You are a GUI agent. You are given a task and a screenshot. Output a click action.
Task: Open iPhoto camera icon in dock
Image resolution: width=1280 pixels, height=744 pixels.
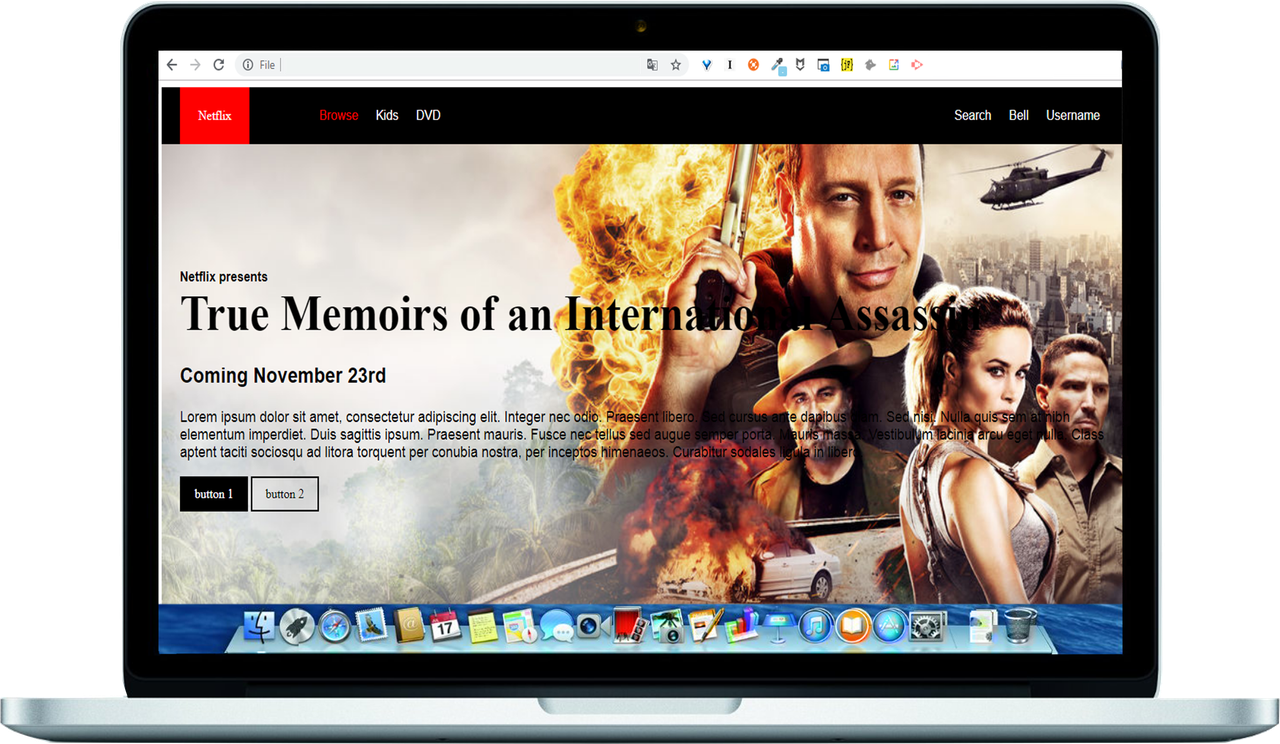click(667, 627)
